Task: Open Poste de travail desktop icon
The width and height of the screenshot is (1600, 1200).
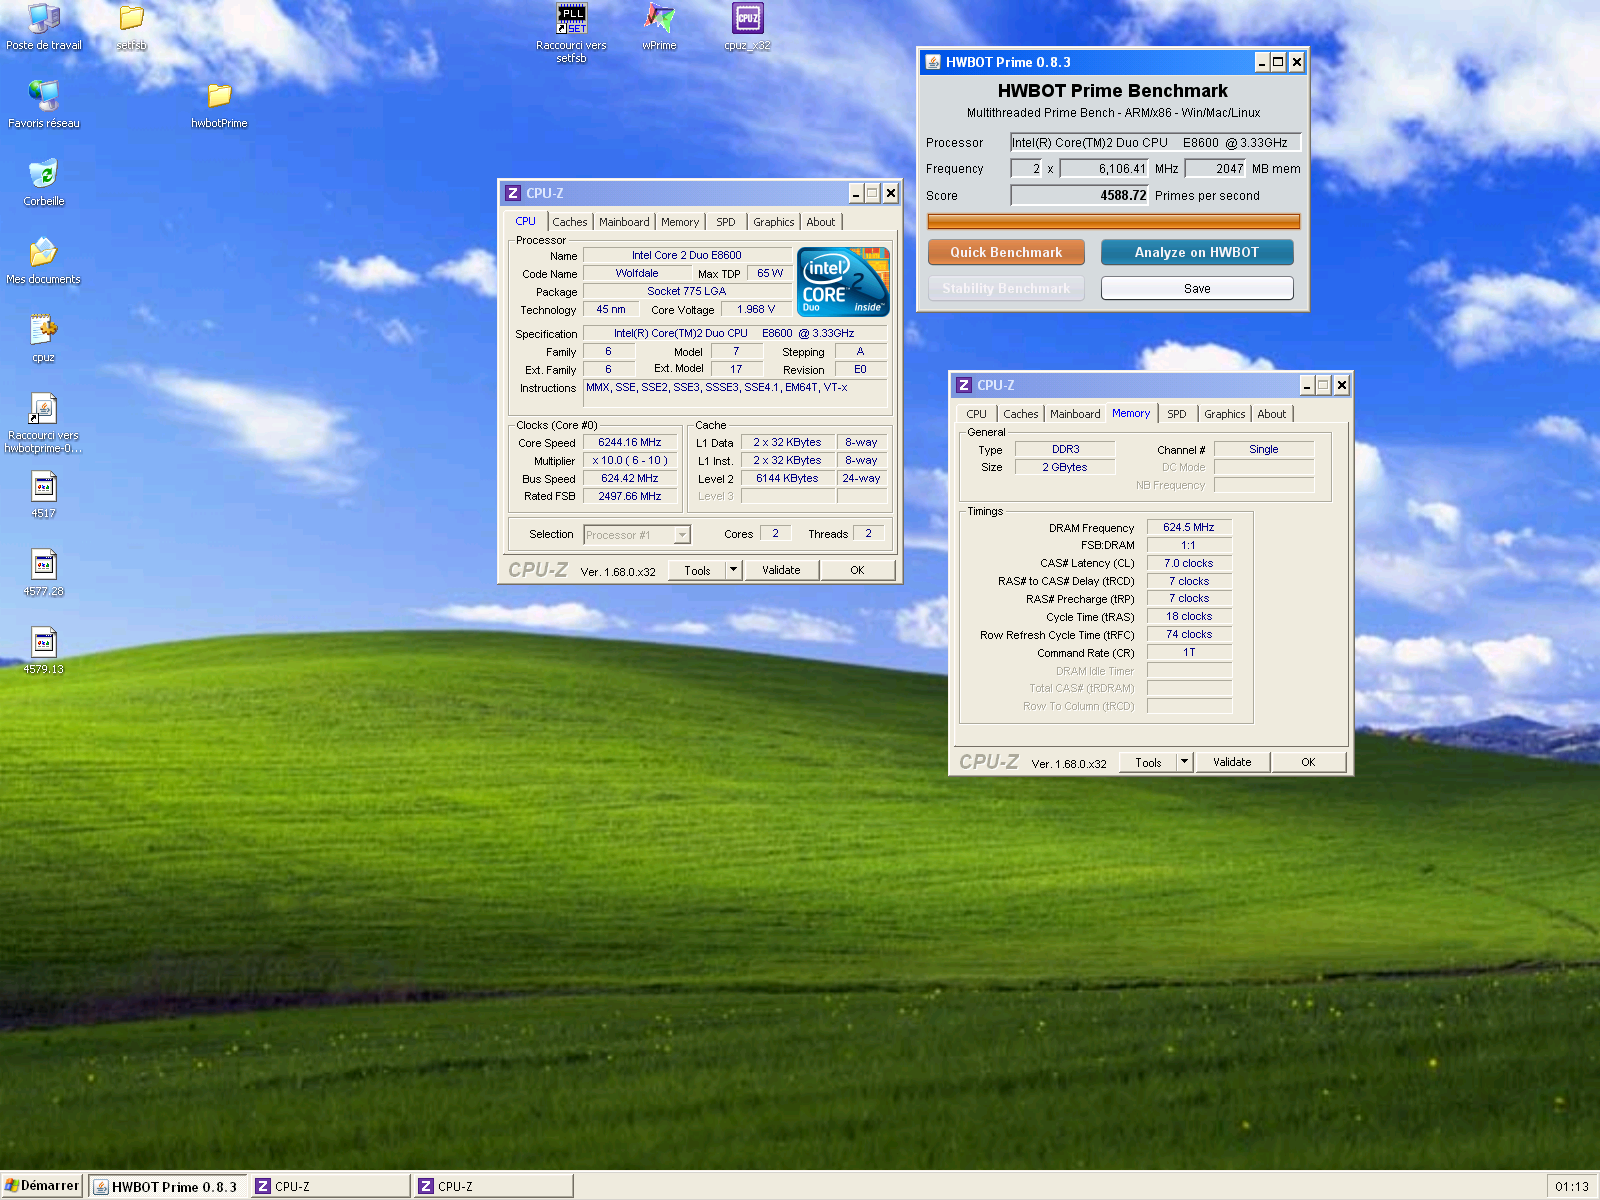Action: point(44,26)
